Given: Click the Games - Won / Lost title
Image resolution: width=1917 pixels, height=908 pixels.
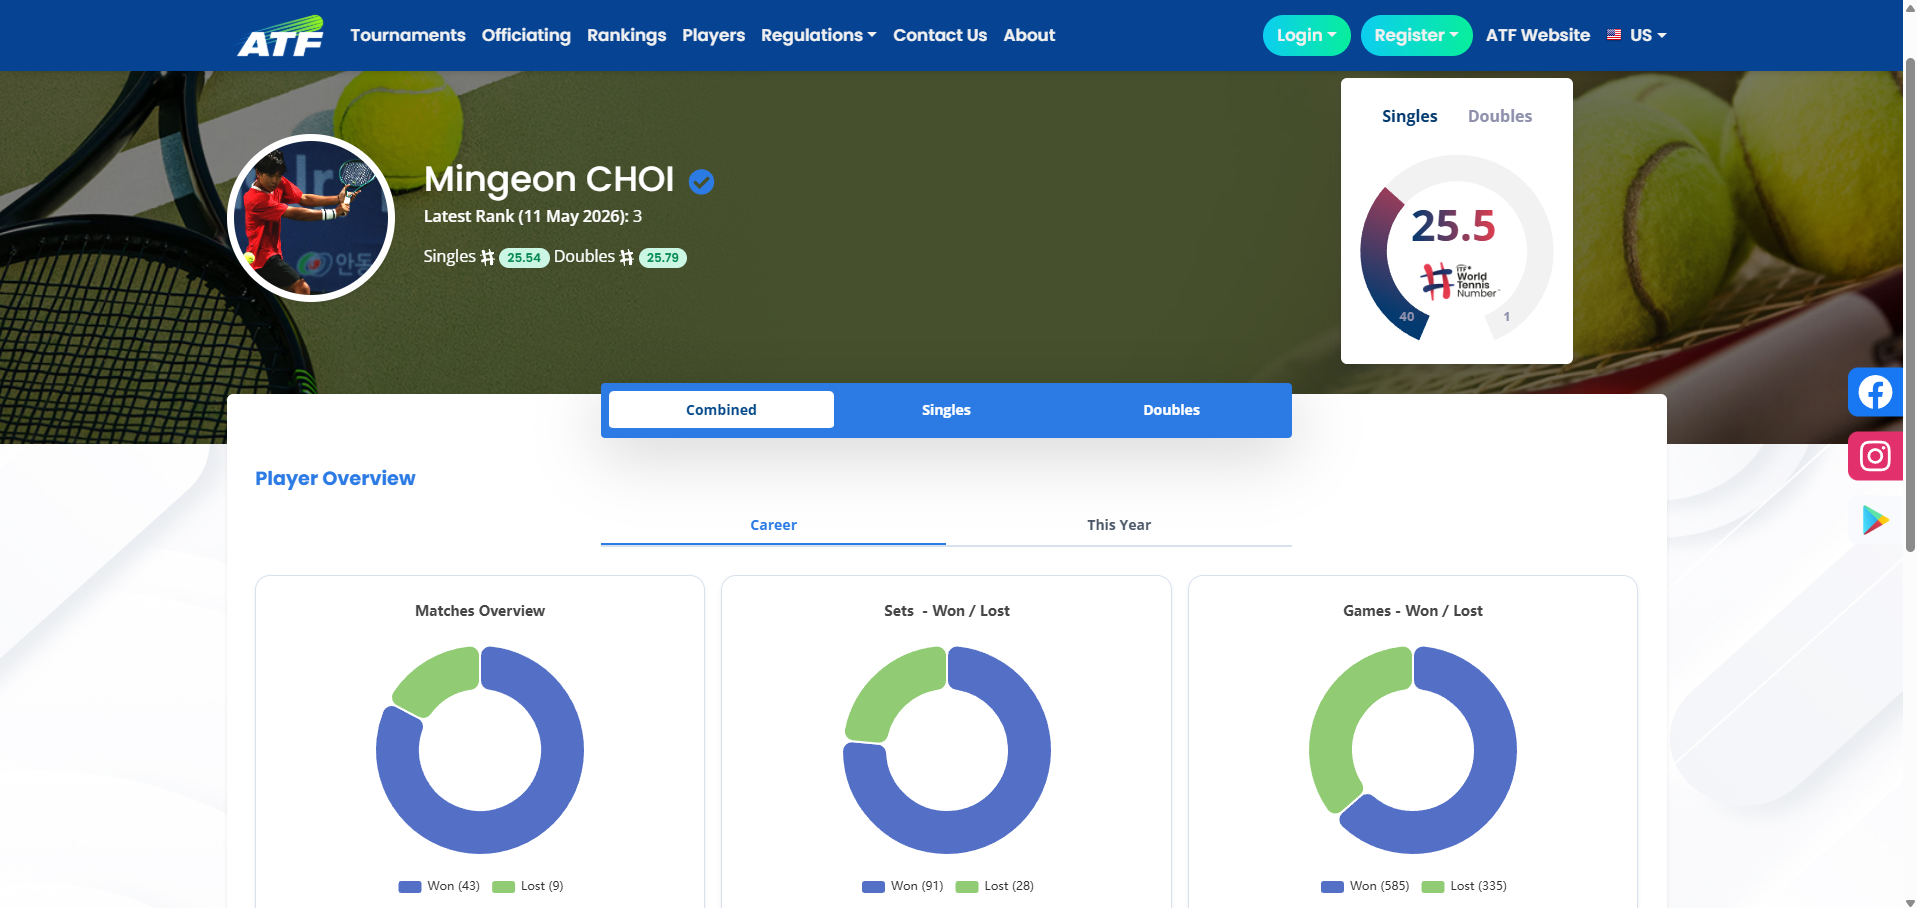Looking at the screenshot, I should tap(1413, 611).
